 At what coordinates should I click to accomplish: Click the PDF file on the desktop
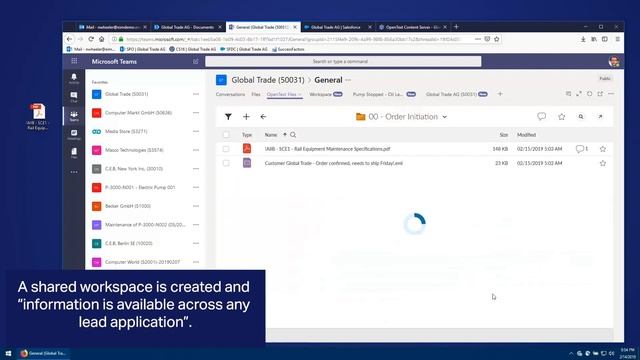[38, 117]
